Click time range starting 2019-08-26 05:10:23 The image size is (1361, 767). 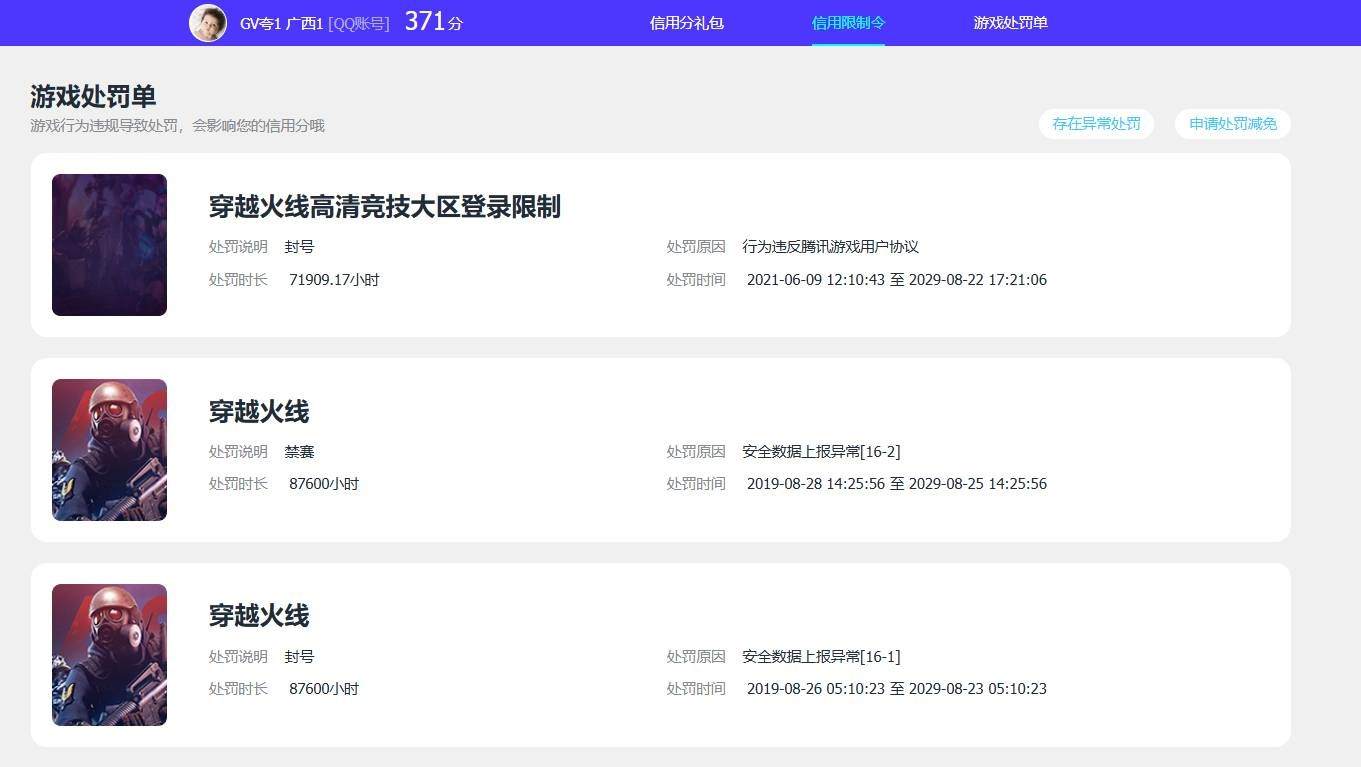897,689
